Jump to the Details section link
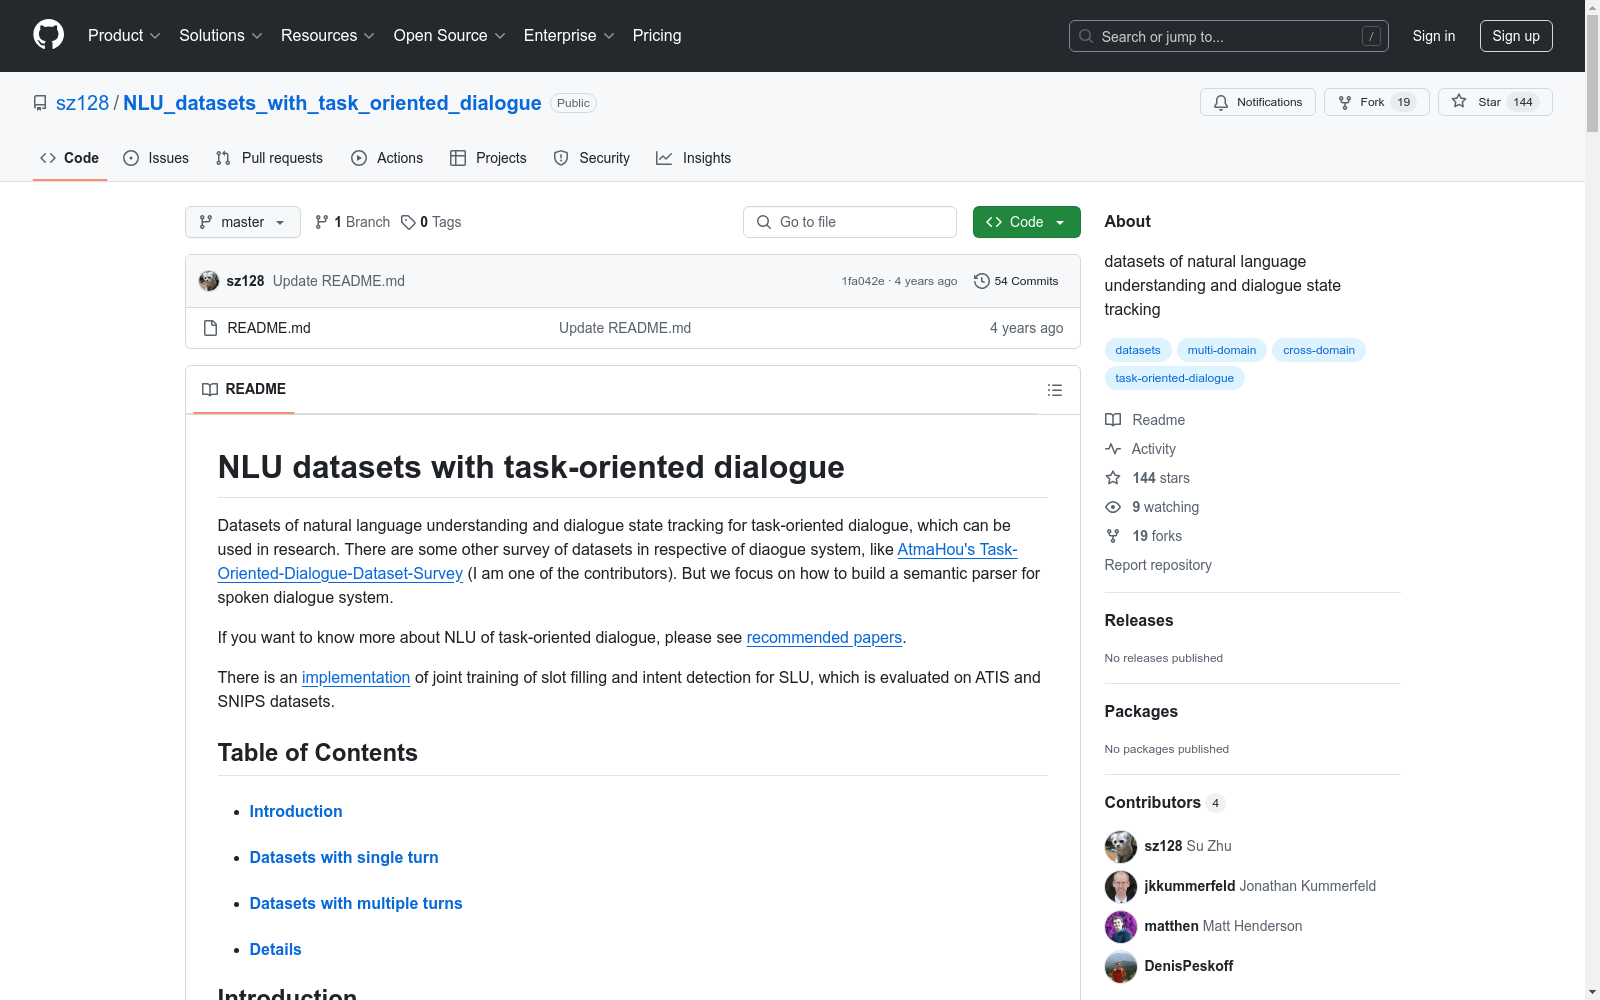Image resolution: width=1600 pixels, height=1000 pixels. pos(275,949)
